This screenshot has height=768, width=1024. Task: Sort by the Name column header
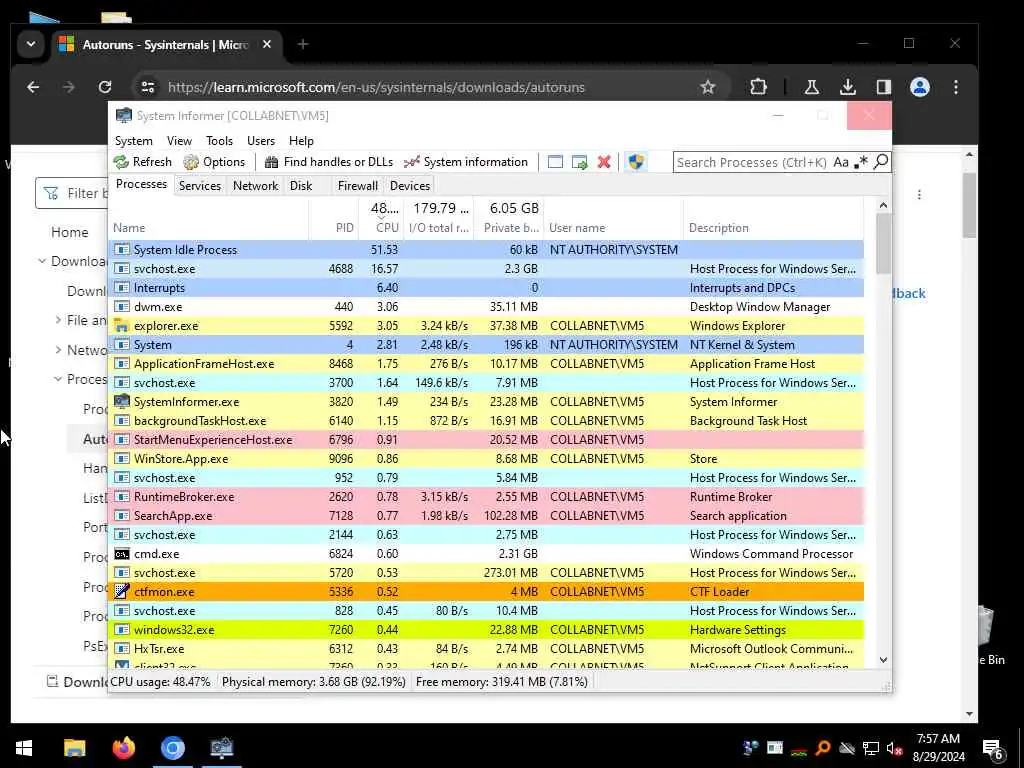[x=209, y=218]
